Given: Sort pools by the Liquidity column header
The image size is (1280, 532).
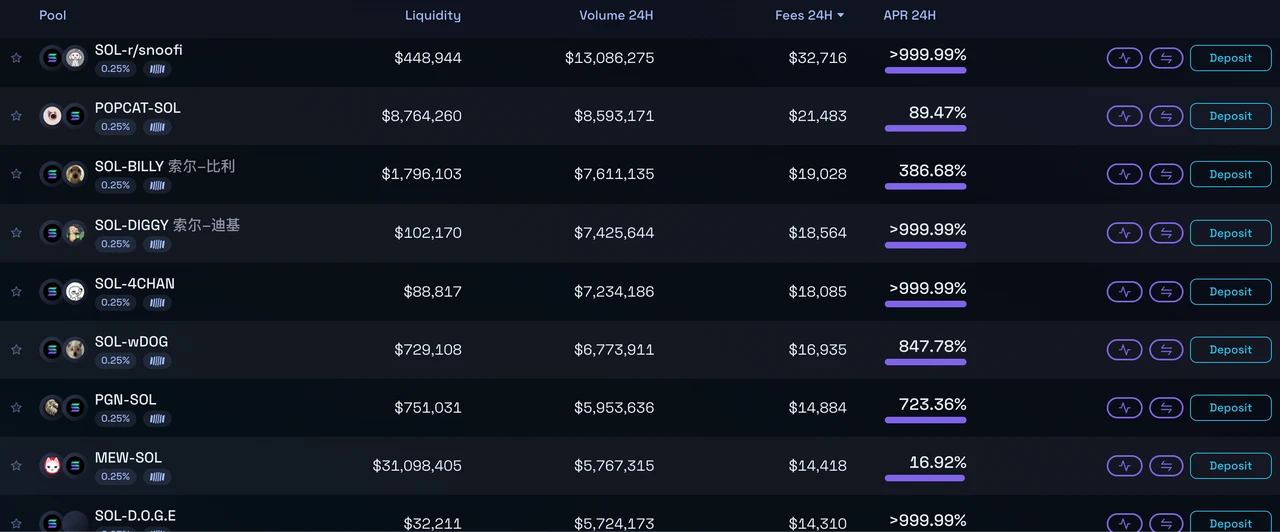Looking at the screenshot, I should pos(432,16).
